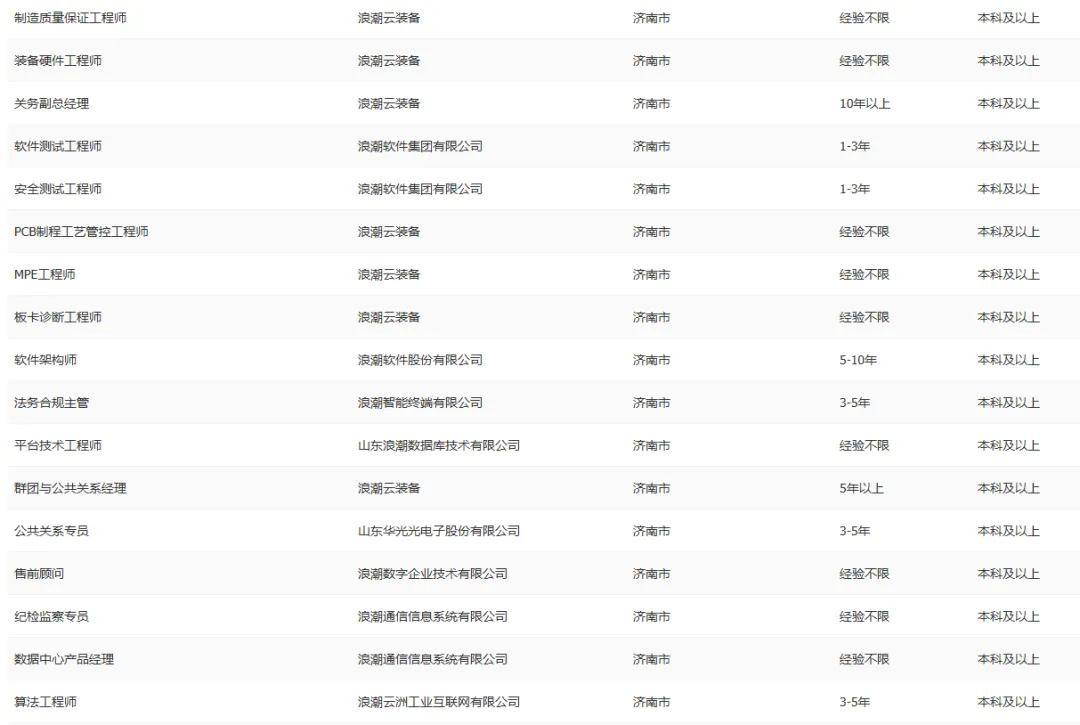Open the 安全测试工程师 position
Viewport: 1080px width, 725px height.
(x=58, y=189)
